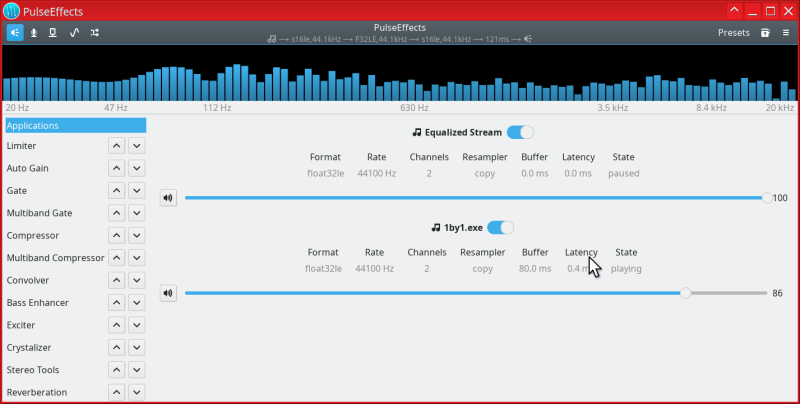Open the Limiter settings

pyautogui.click(x=21, y=146)
